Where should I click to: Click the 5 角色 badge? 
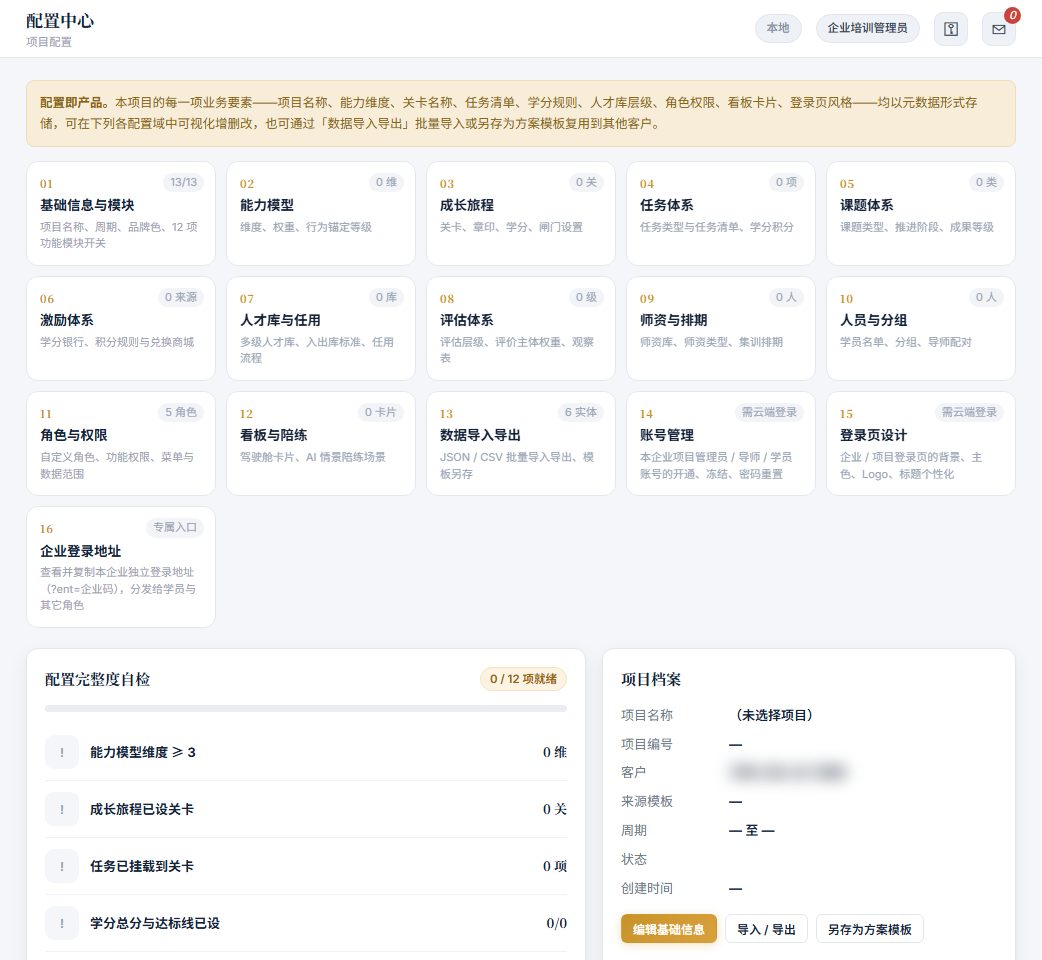pyautogui.click(x=181, y=412)
